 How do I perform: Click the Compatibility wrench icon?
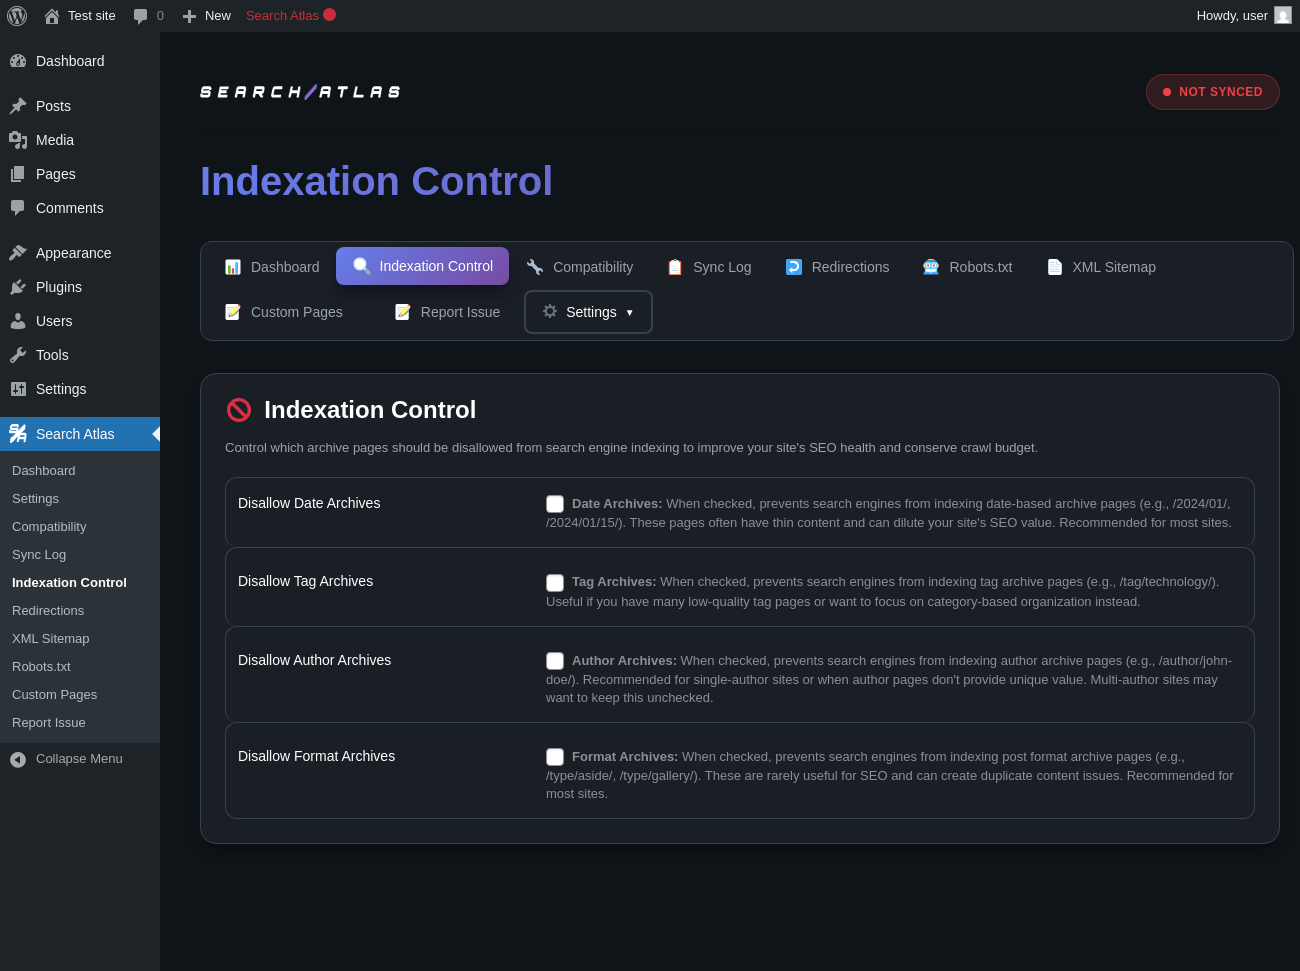[x=535, y=267]
